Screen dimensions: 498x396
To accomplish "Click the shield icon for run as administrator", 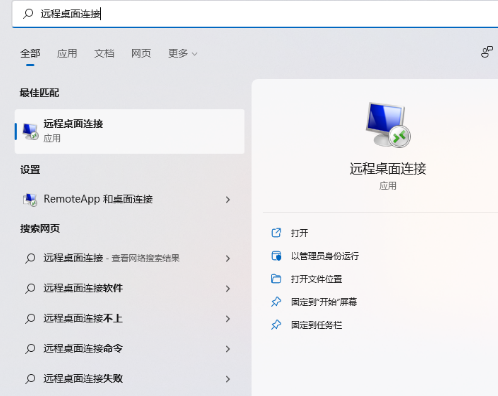I will (x=276, y=256).
